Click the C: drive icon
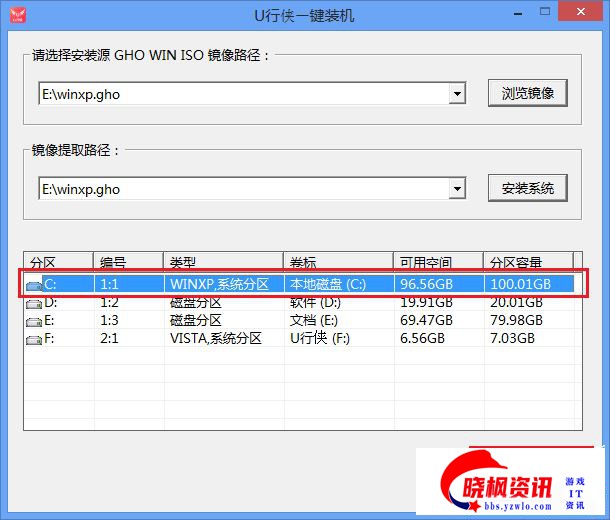The width and height of the screenshot is (610, 520). click(35, 285)
